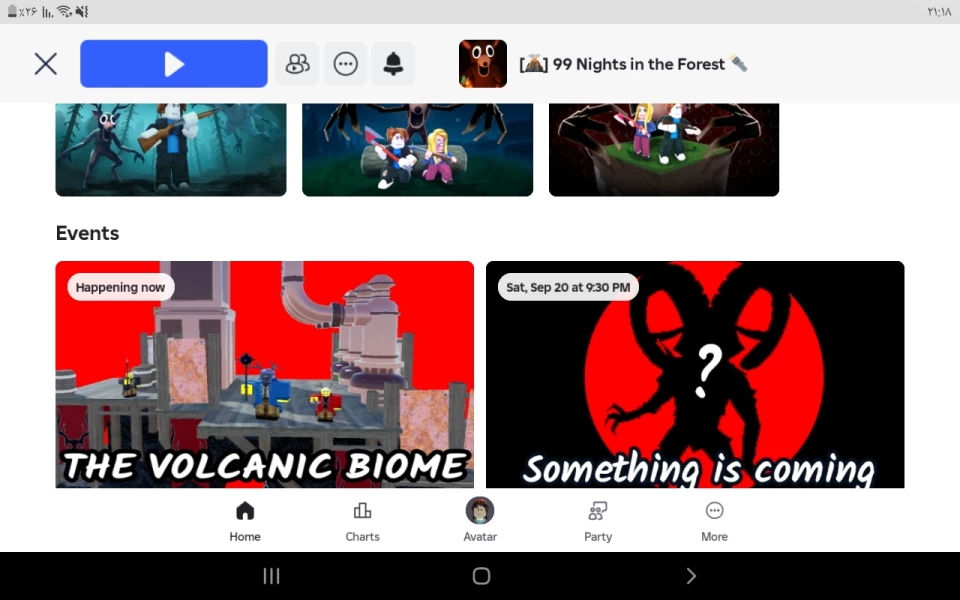Tap the Android recent apps button
Screen dimensions: 960x600
point(271,576)
